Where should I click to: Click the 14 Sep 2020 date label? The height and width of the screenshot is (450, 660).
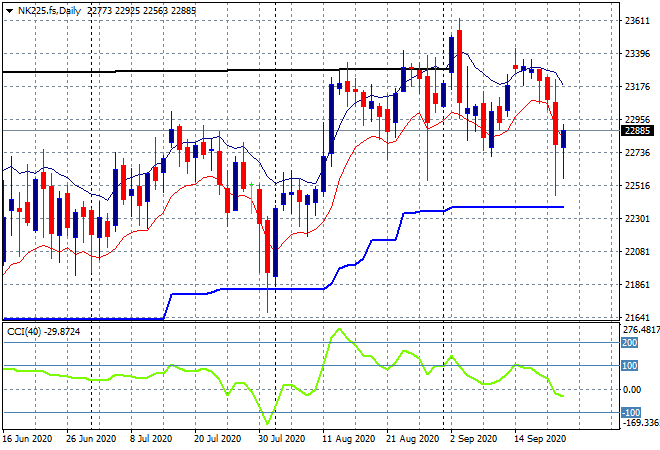[x=540, y=439]
